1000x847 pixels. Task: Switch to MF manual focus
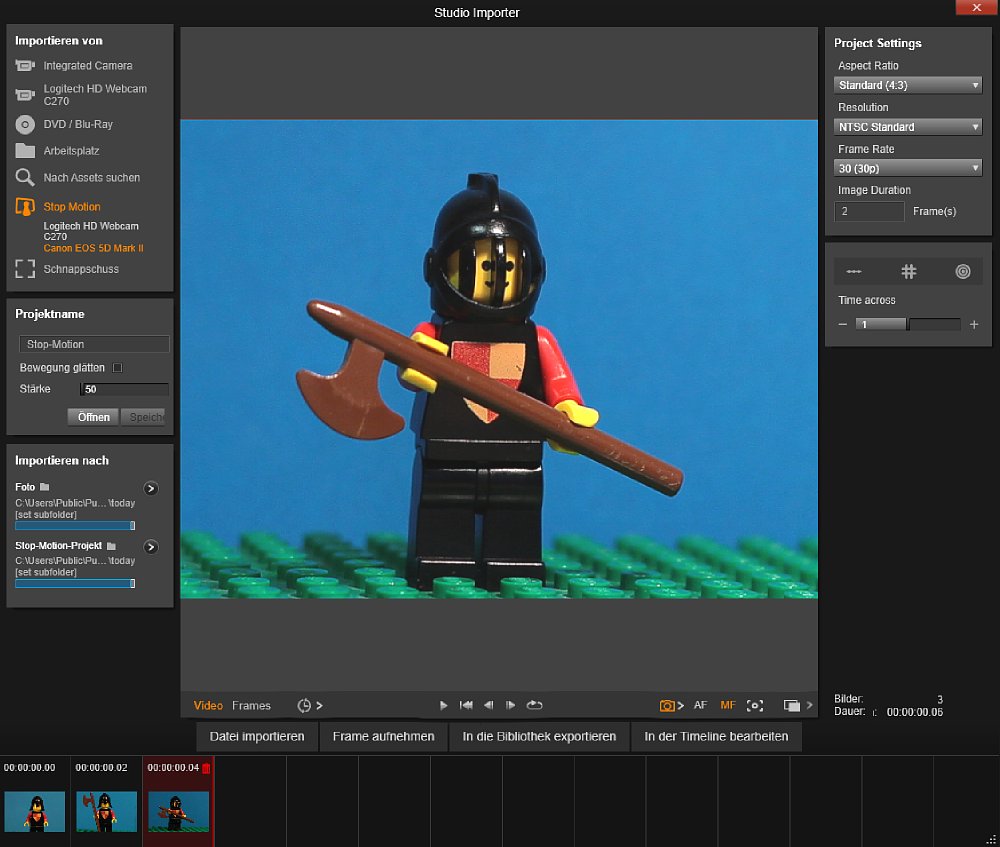727,705
